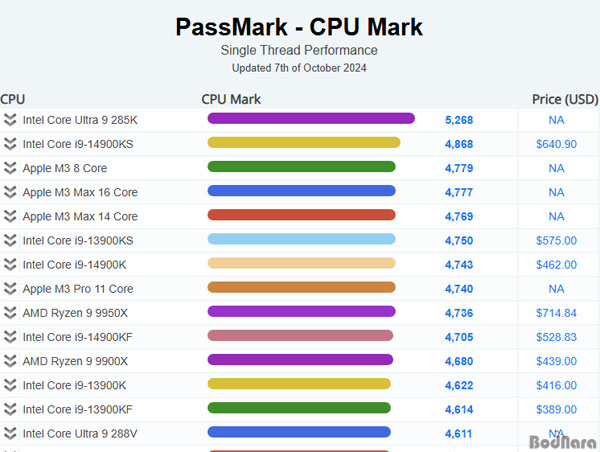This screenshot has width=600, height=452.
Task: Open the Apple M3 Max 14 Core link
Action: click(80, 217)
